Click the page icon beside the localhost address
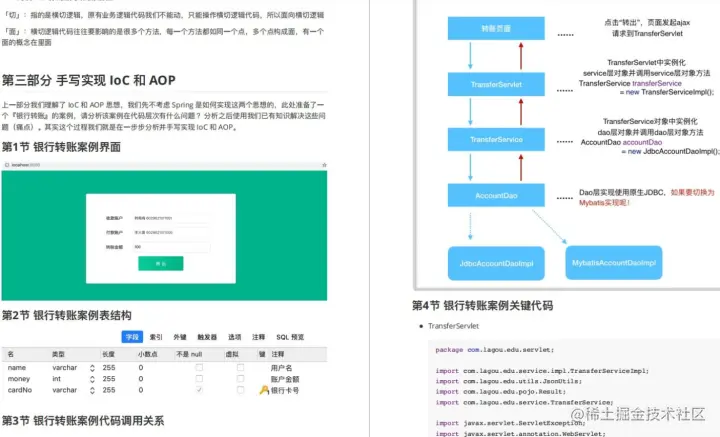 click(x=7, y=165)
